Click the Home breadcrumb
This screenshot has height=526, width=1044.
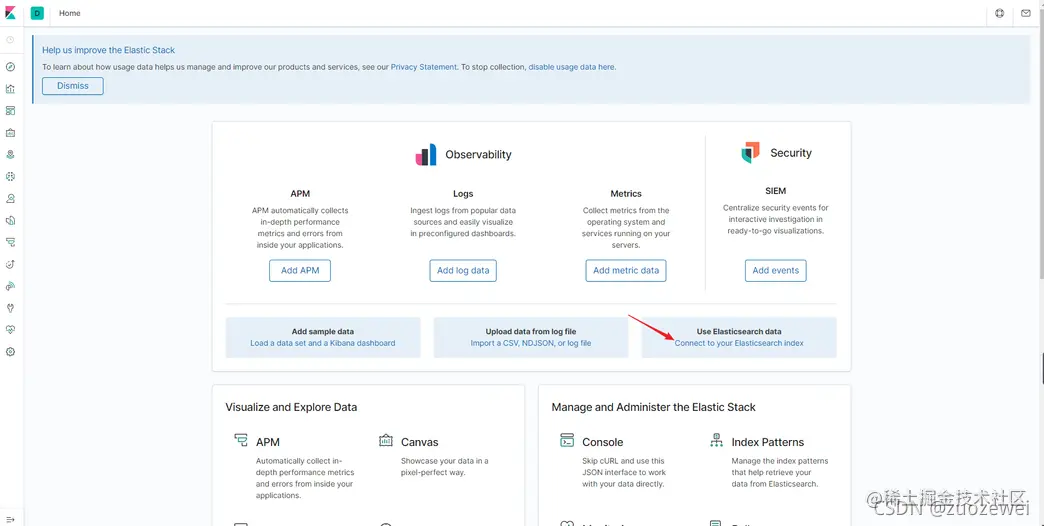click(x=70, y=13)
